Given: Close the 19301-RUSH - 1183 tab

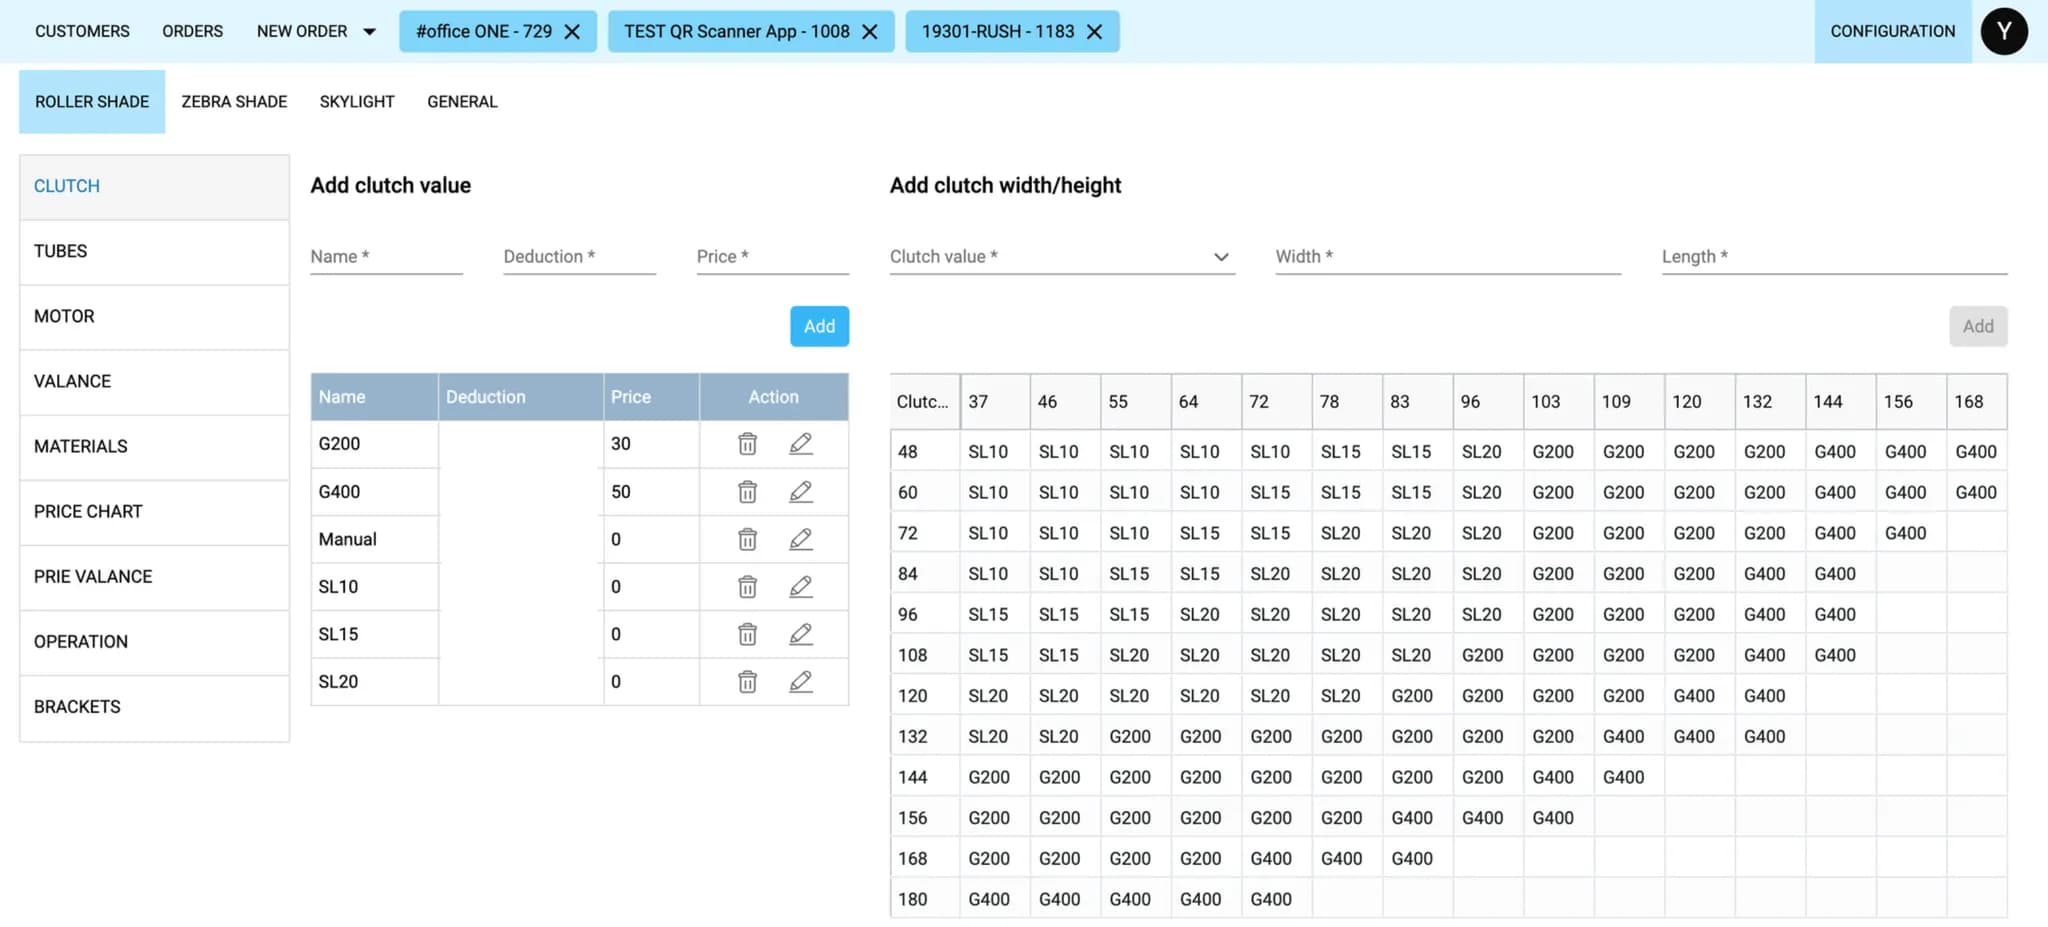Looking at the screenshot, I should point(1095,32).
